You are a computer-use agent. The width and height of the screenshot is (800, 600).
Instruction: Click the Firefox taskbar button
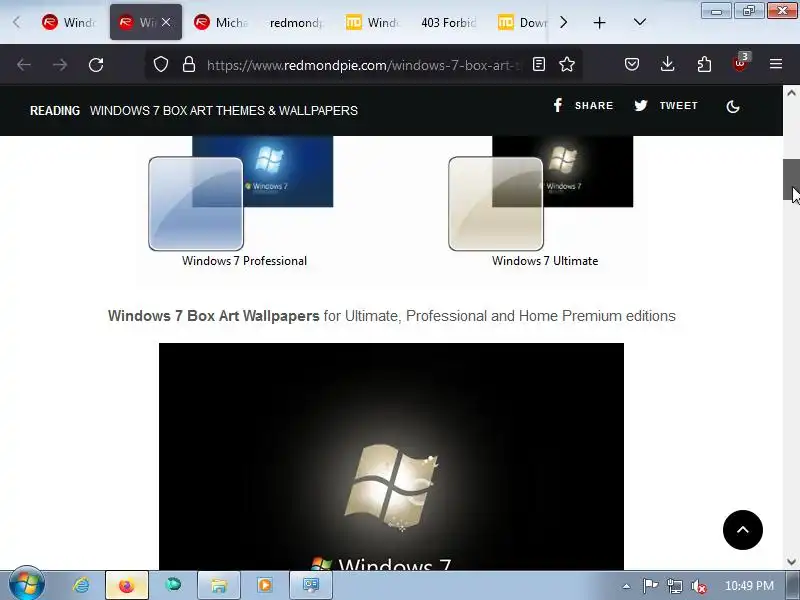point(127,585)
